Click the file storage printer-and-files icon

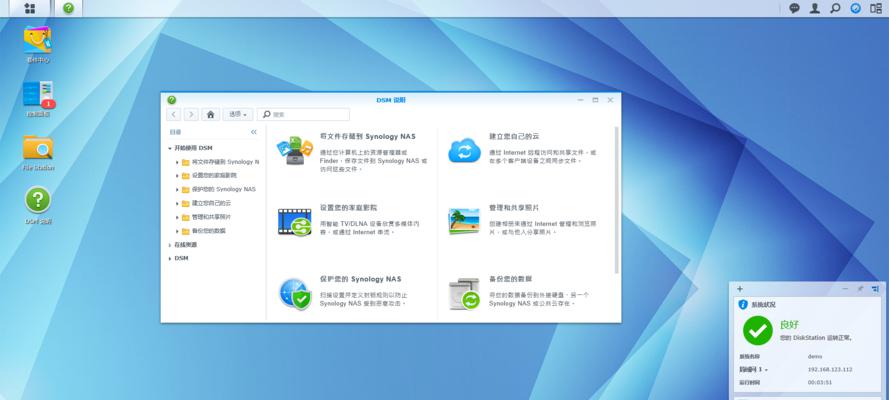coord(295,151)
